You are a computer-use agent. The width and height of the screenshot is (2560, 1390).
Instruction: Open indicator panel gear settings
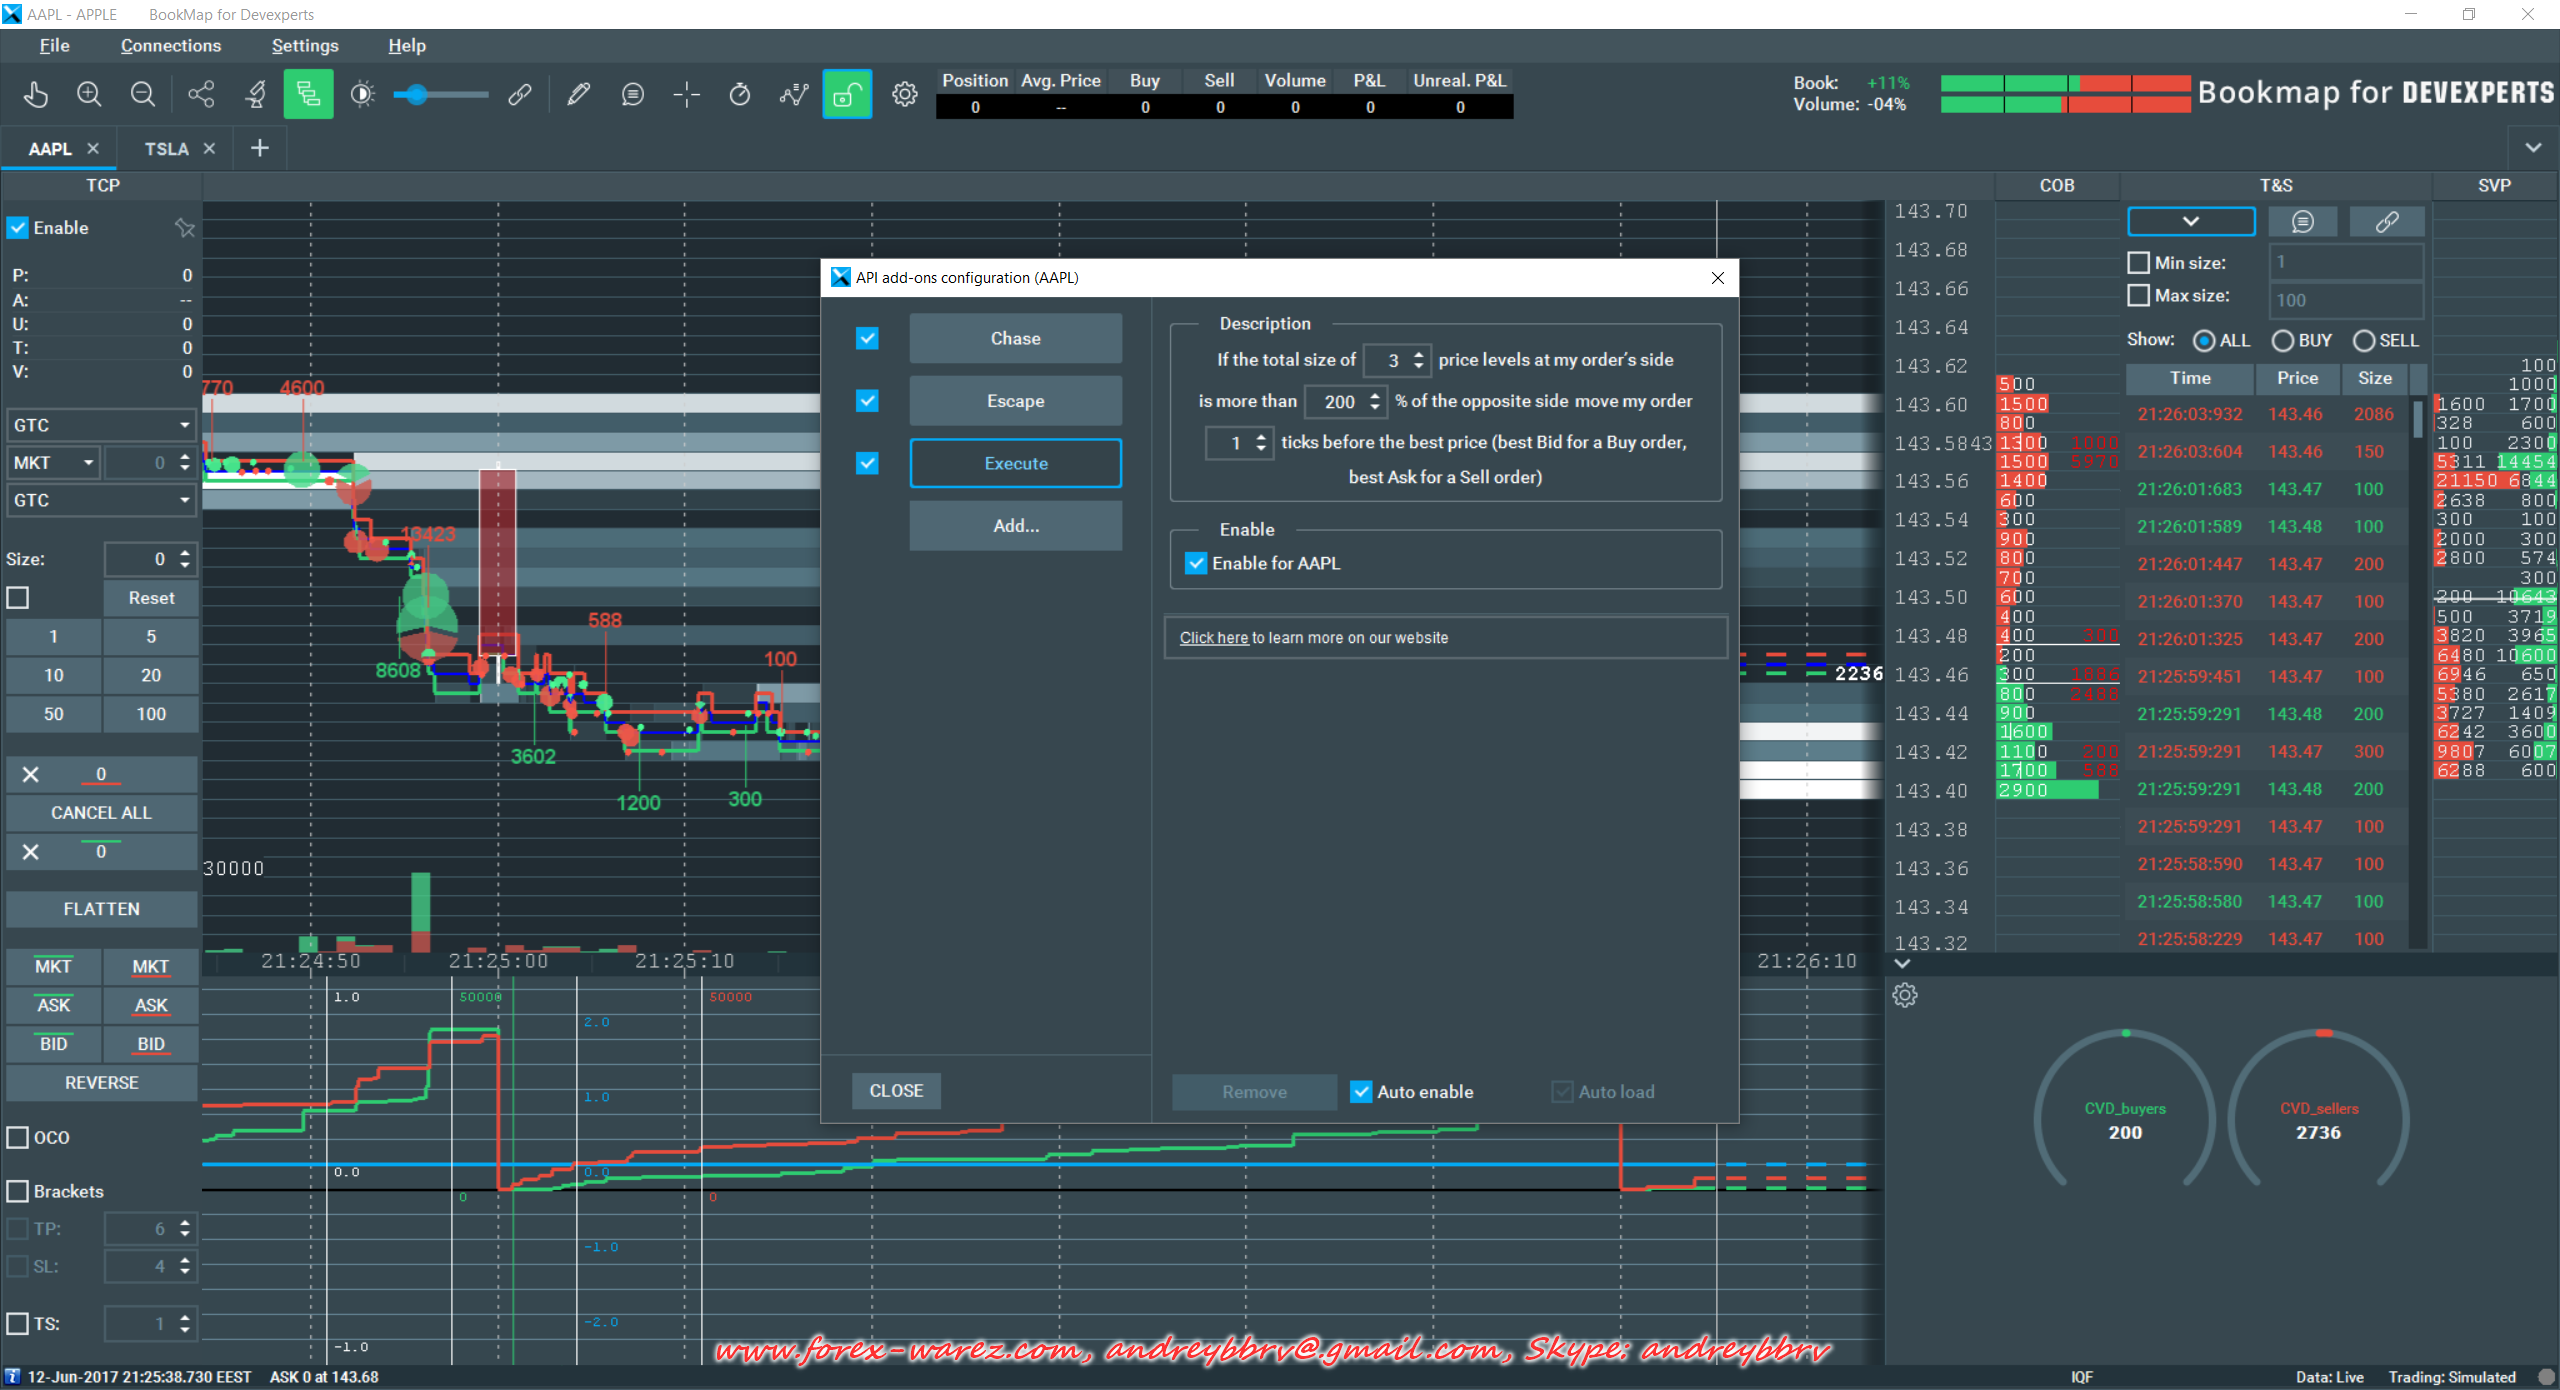1904,996
